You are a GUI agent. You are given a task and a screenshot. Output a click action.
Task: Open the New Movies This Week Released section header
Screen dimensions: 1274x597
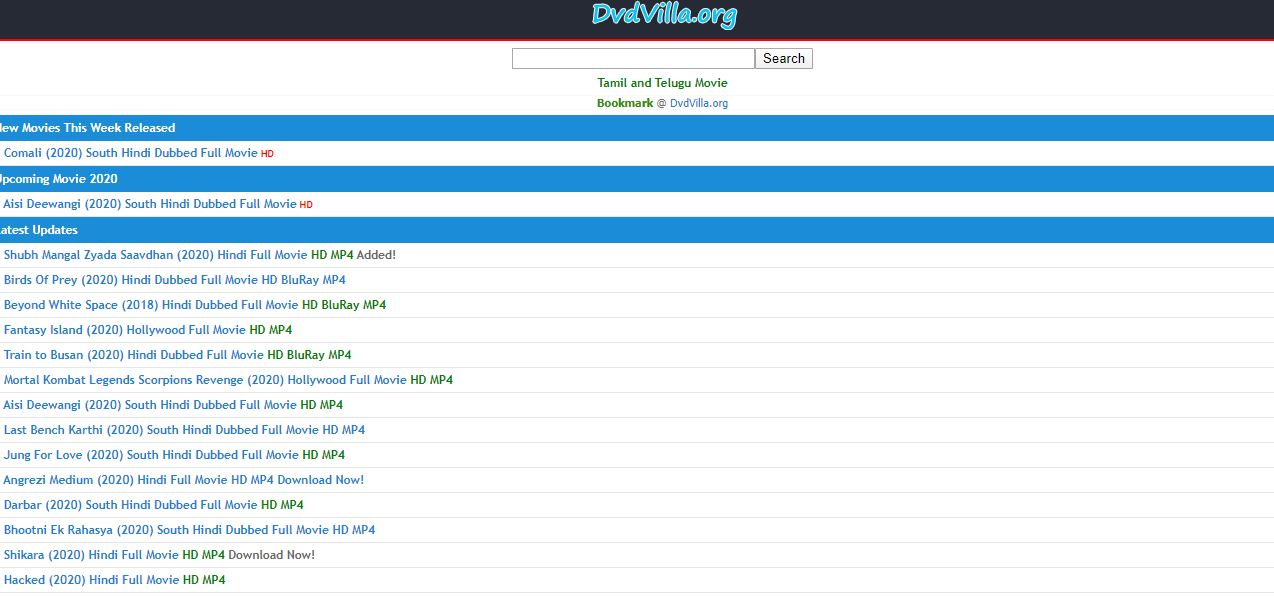637,128
